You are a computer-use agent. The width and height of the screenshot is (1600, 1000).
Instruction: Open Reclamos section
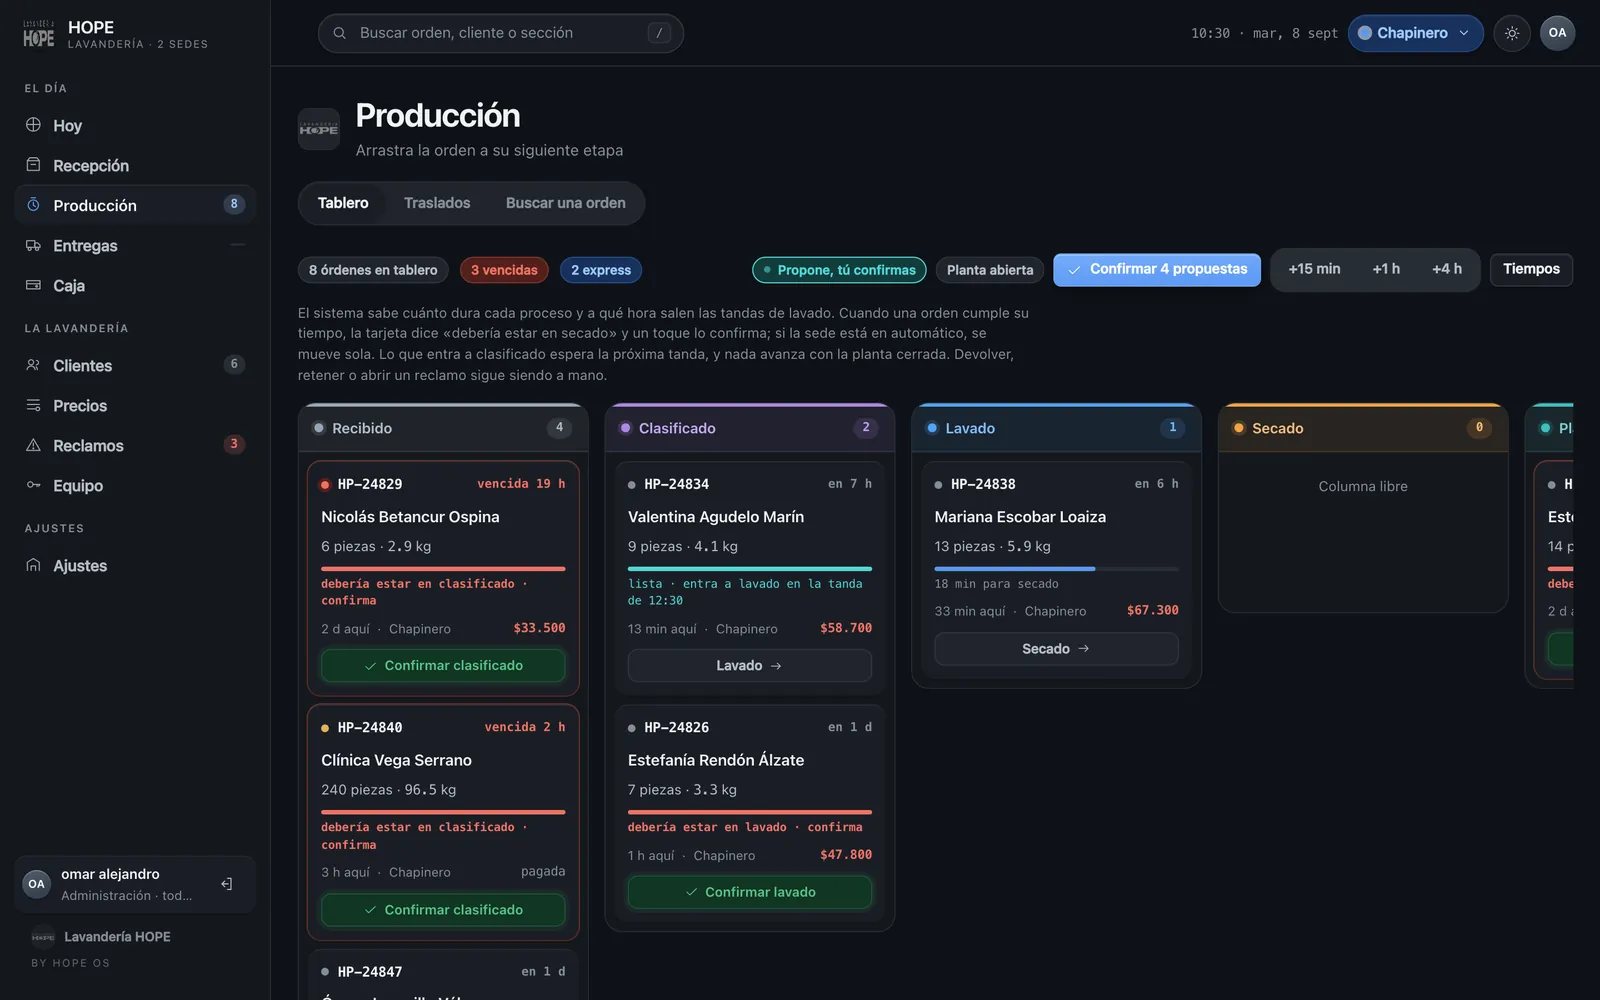point(135,445)
